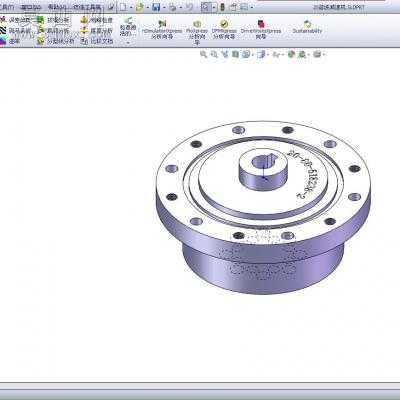The height and width of the screenshot is (400, 400).
Task: Expand the Open file dropdown arrow
Action: [147, 7]
